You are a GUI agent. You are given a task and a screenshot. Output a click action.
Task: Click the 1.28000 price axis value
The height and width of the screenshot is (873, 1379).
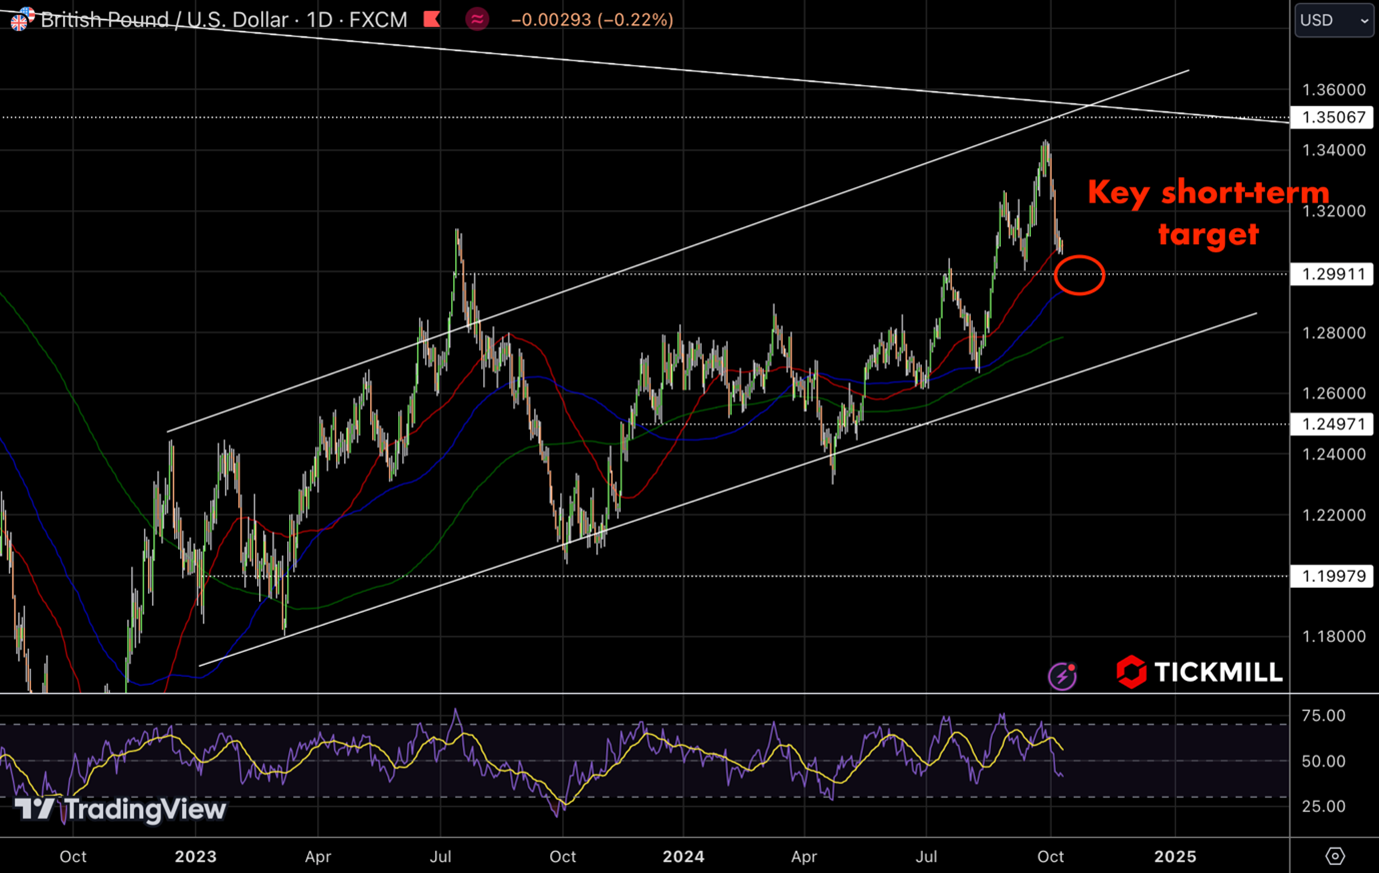tap(1334, 333)
